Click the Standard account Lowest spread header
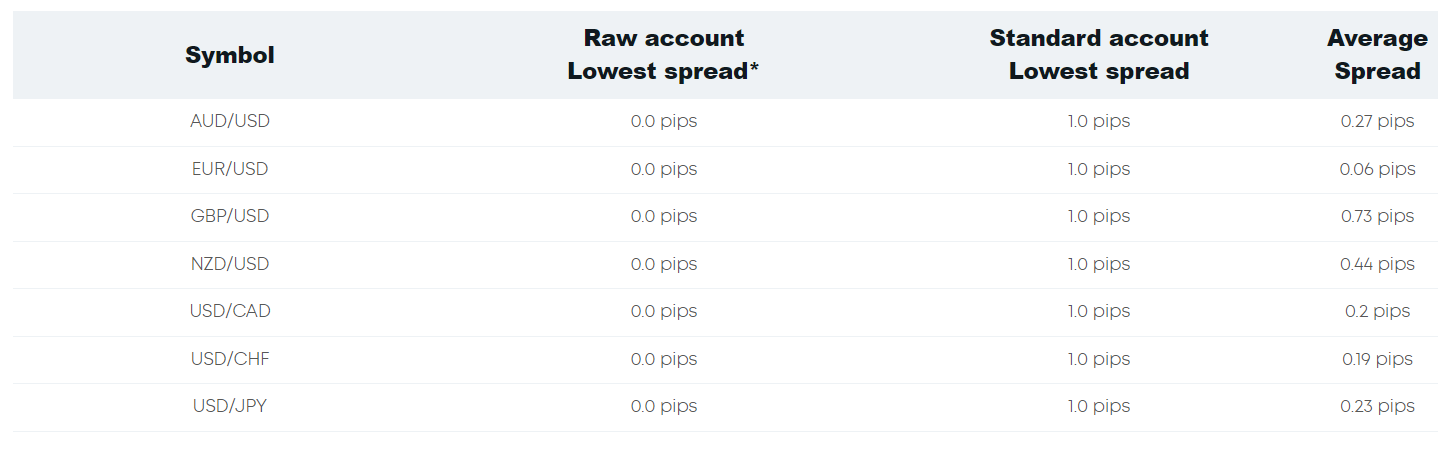 [x=1099, y=55]
